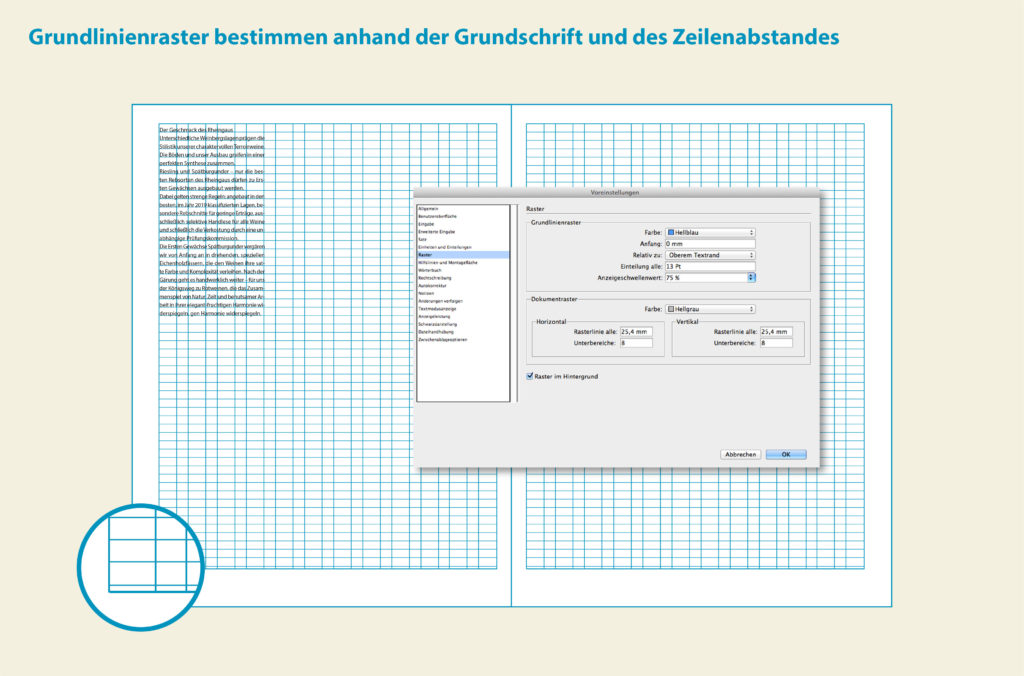Screen dimensions: 1024x676
Task: Click the Hellgrau color swatch
Action: (x=670, y=309)
